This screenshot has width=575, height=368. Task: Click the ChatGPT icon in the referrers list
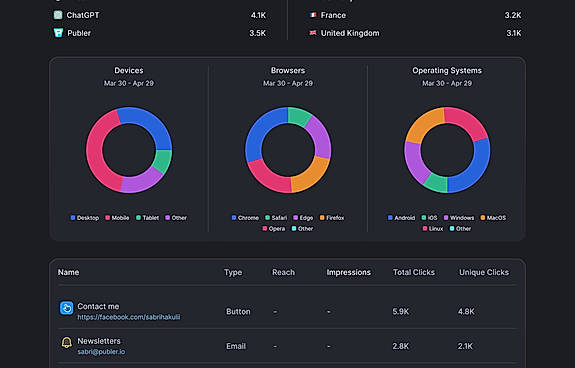pos(58,15)
